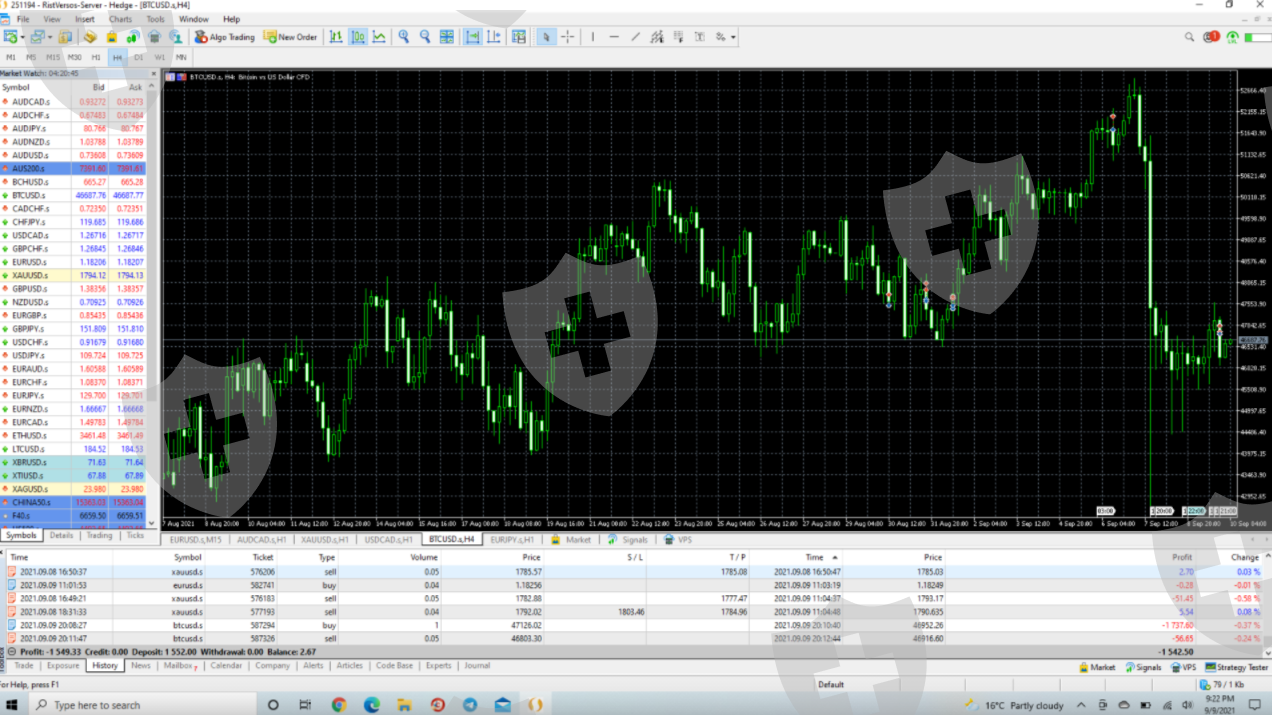Toggle chart shift from right border
This screenshot has height=715, width=1272.
(x=493, y=37)
